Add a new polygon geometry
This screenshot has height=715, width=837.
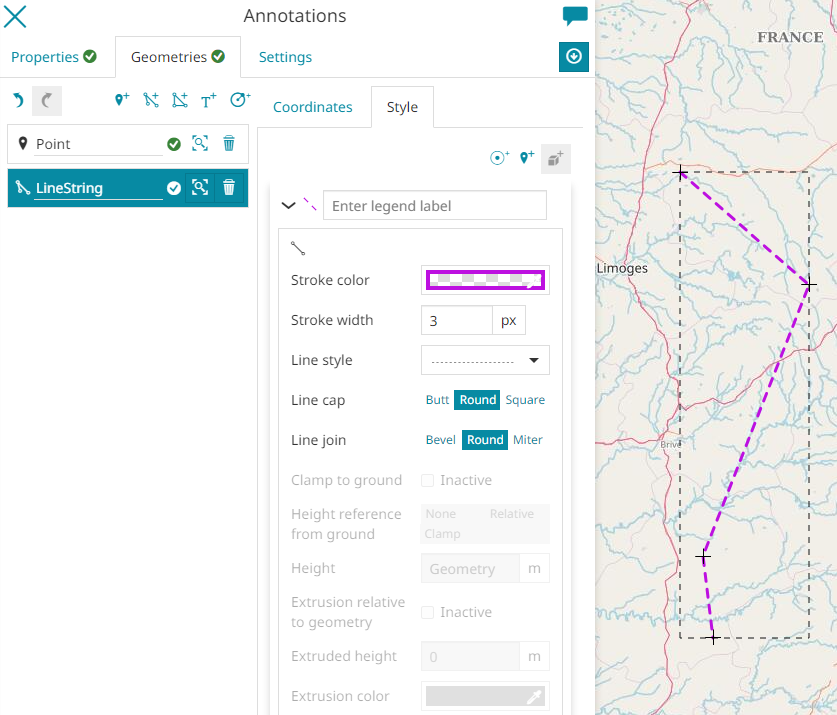[x=179, y=100]
